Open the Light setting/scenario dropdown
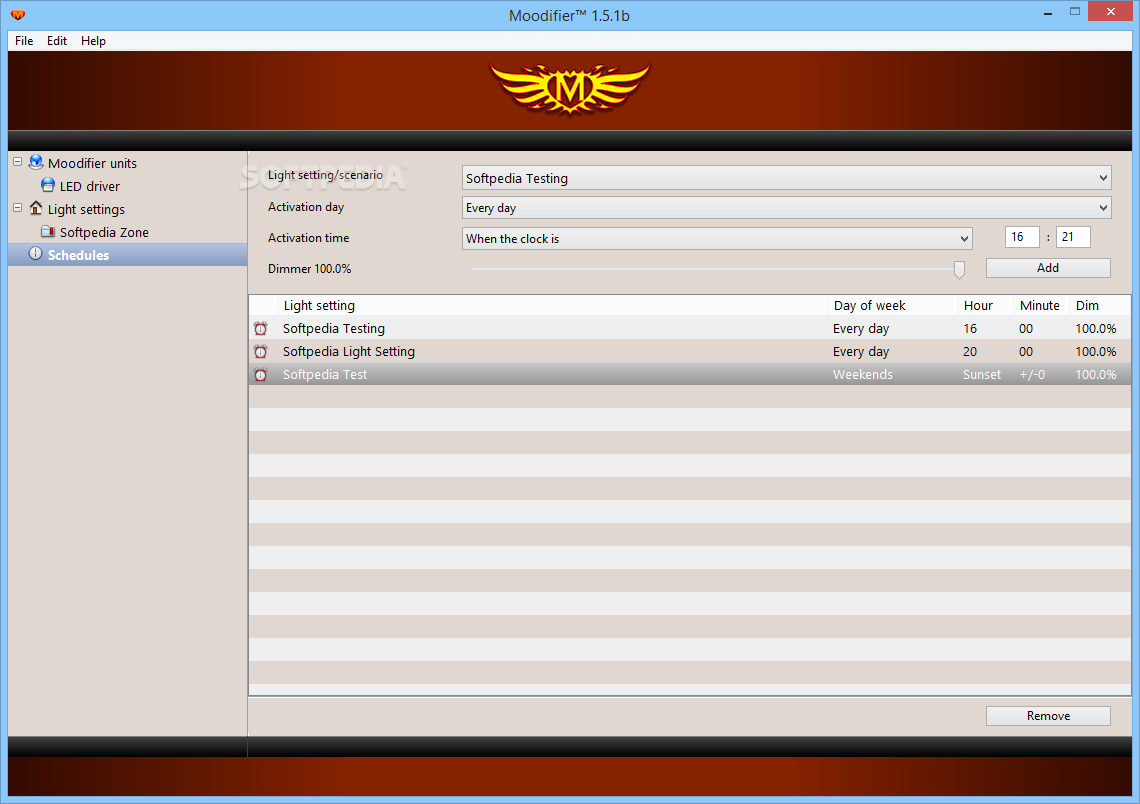 (787, 178)
